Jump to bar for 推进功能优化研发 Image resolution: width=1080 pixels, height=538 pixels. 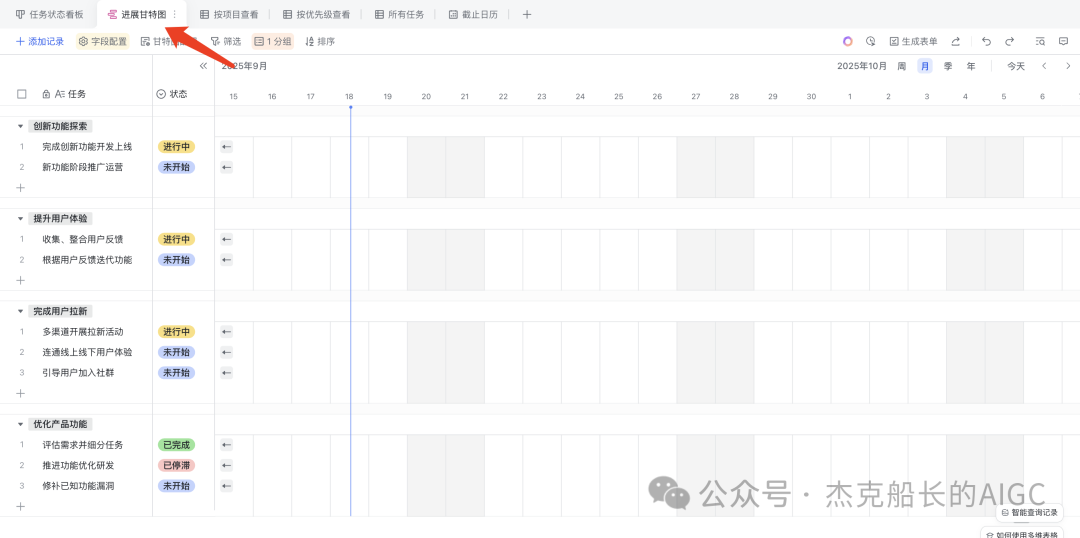[227, 465]
